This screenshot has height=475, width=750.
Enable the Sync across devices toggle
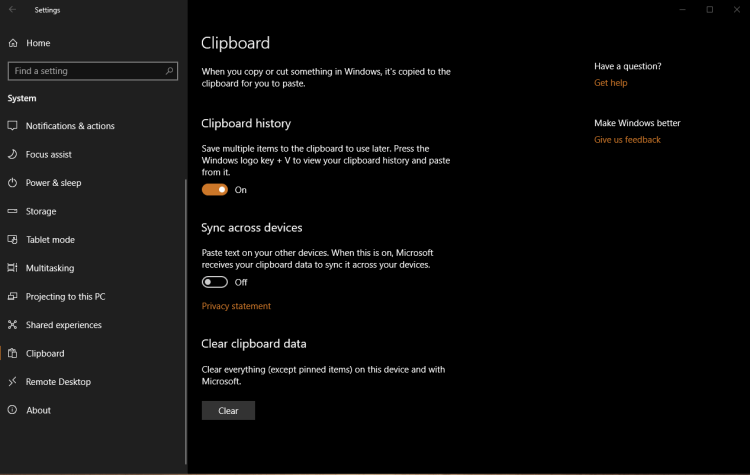pyautogui.click(x=215, y=282)
